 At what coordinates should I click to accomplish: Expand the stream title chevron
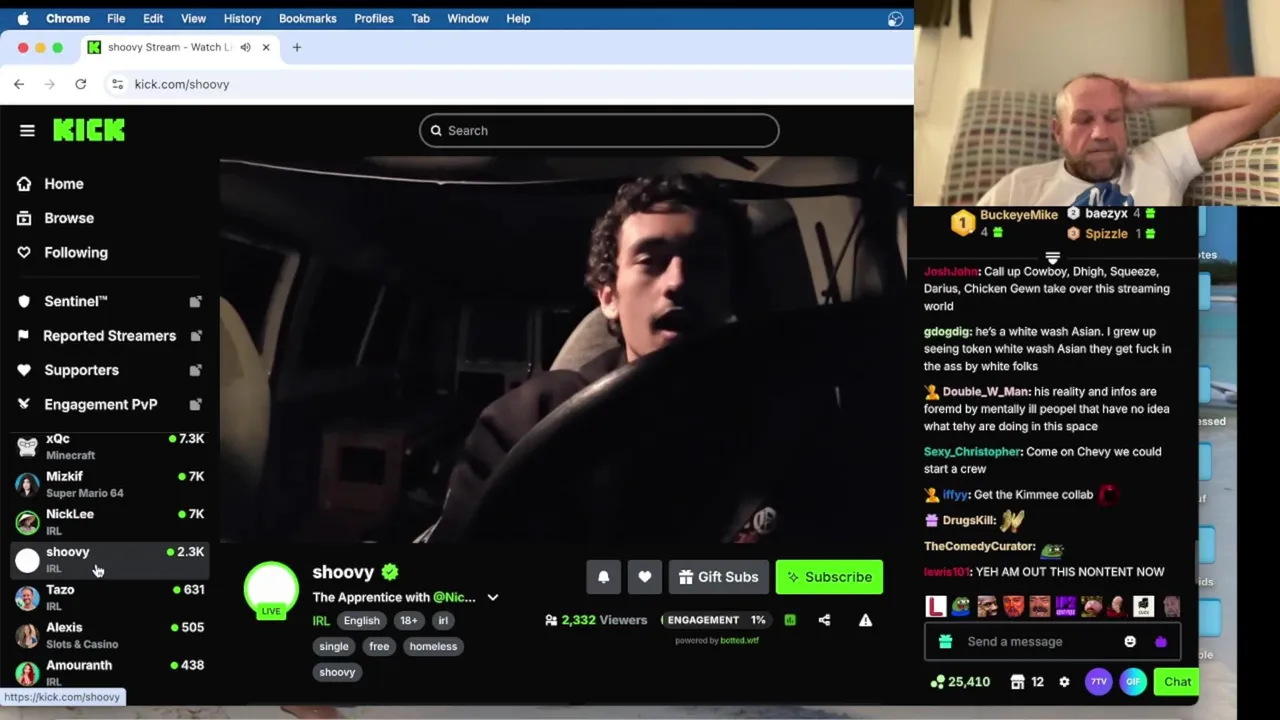492,597
